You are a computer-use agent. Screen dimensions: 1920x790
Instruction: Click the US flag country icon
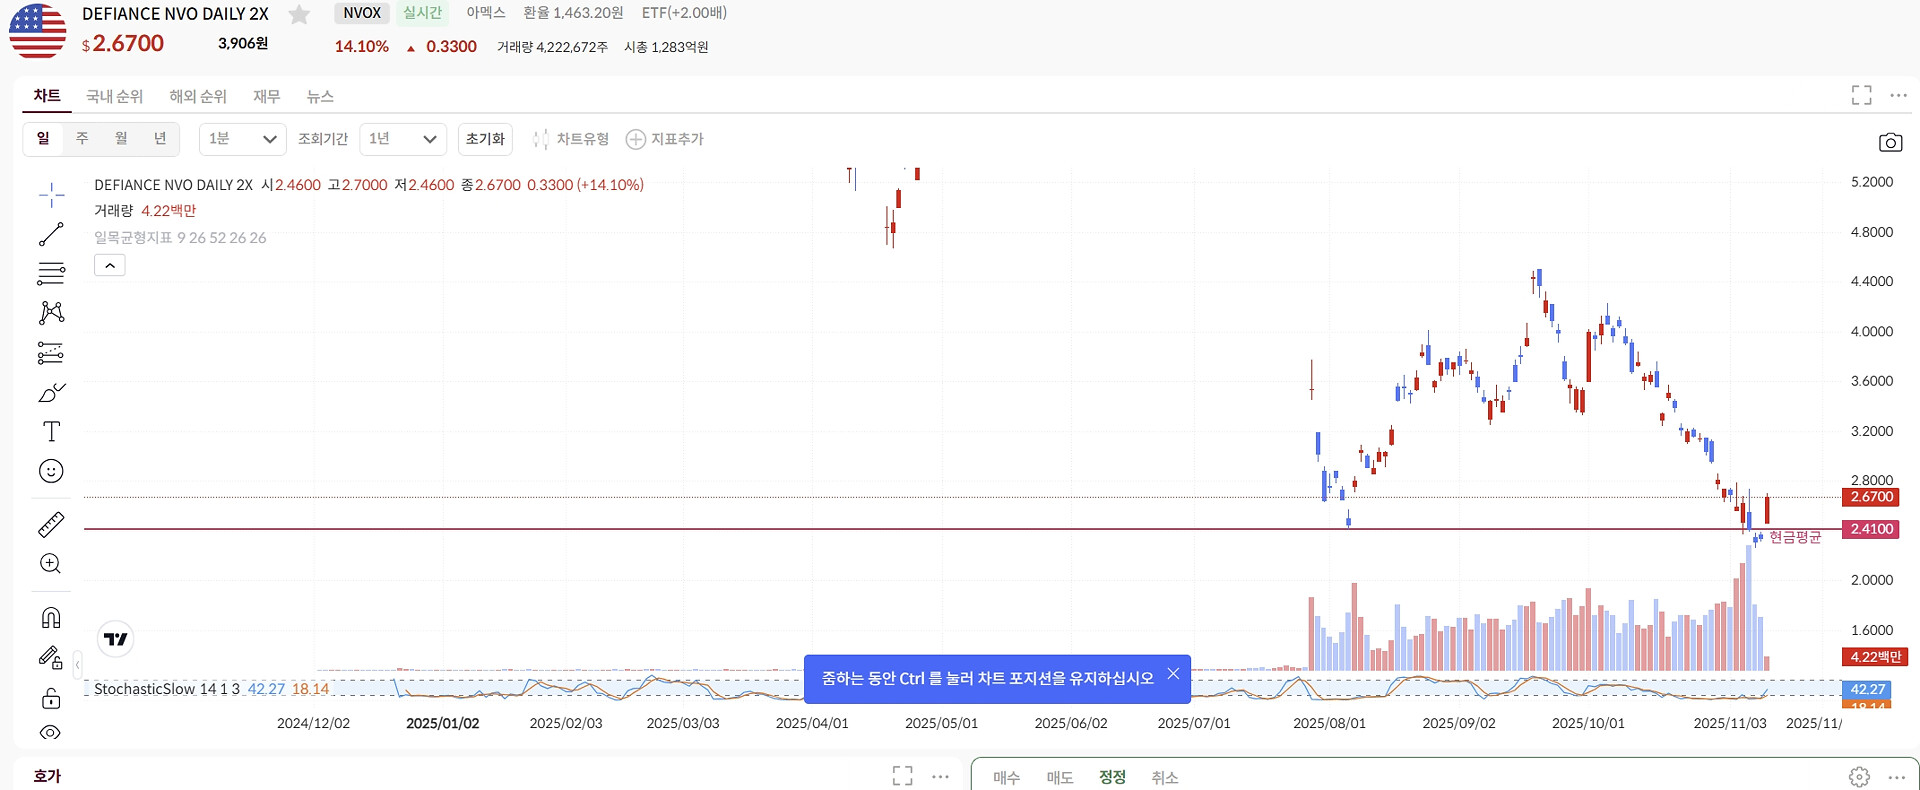[37, 30]
